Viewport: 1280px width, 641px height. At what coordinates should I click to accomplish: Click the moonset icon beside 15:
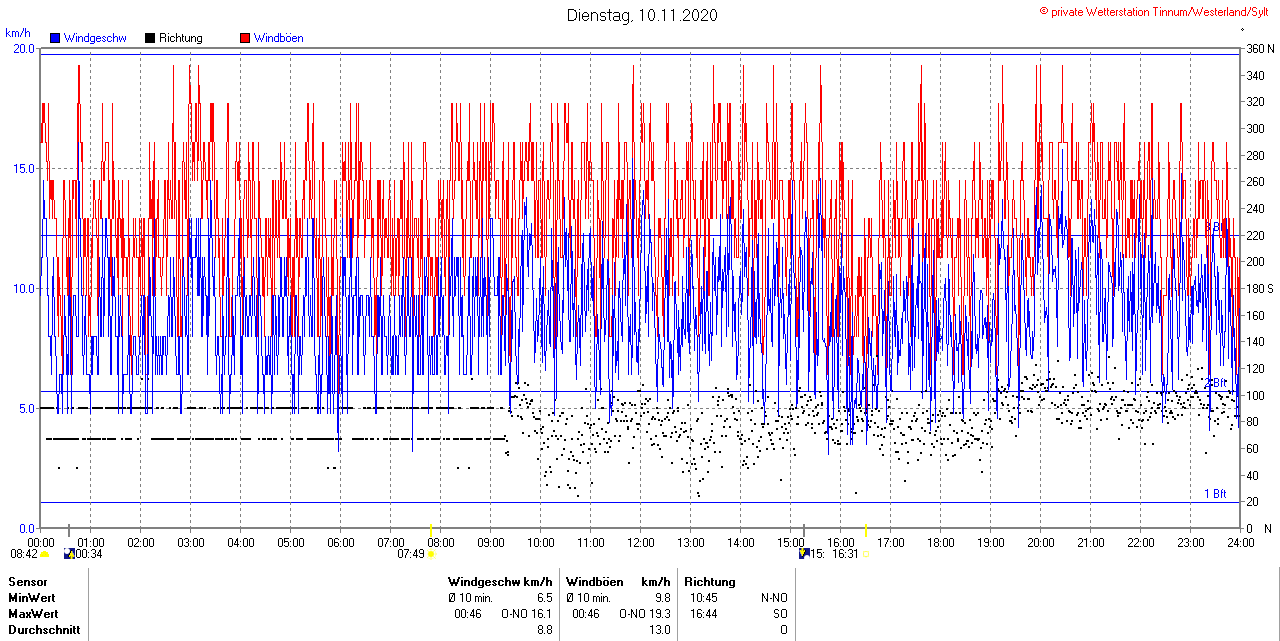click(x=804, y=553)
